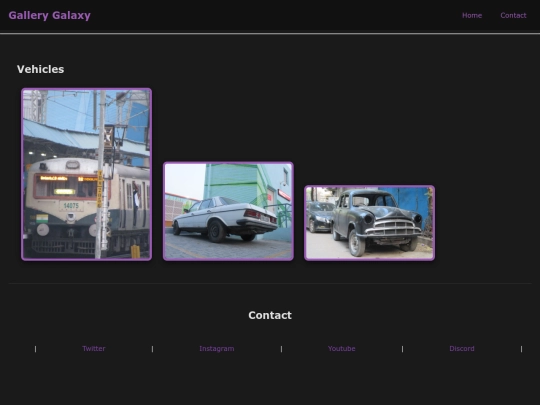This screenshot has height=405, width=540.
Task: Select the Vehicles section heading
Action: pos(41,69)
